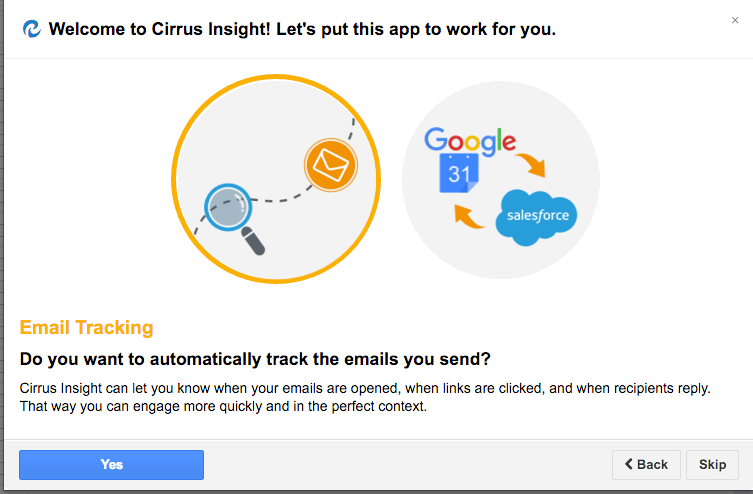Screen dimensions: 753x494
Task: Click the Google wordmark logo
Action: pyautogui.click(x=470, y=140)
